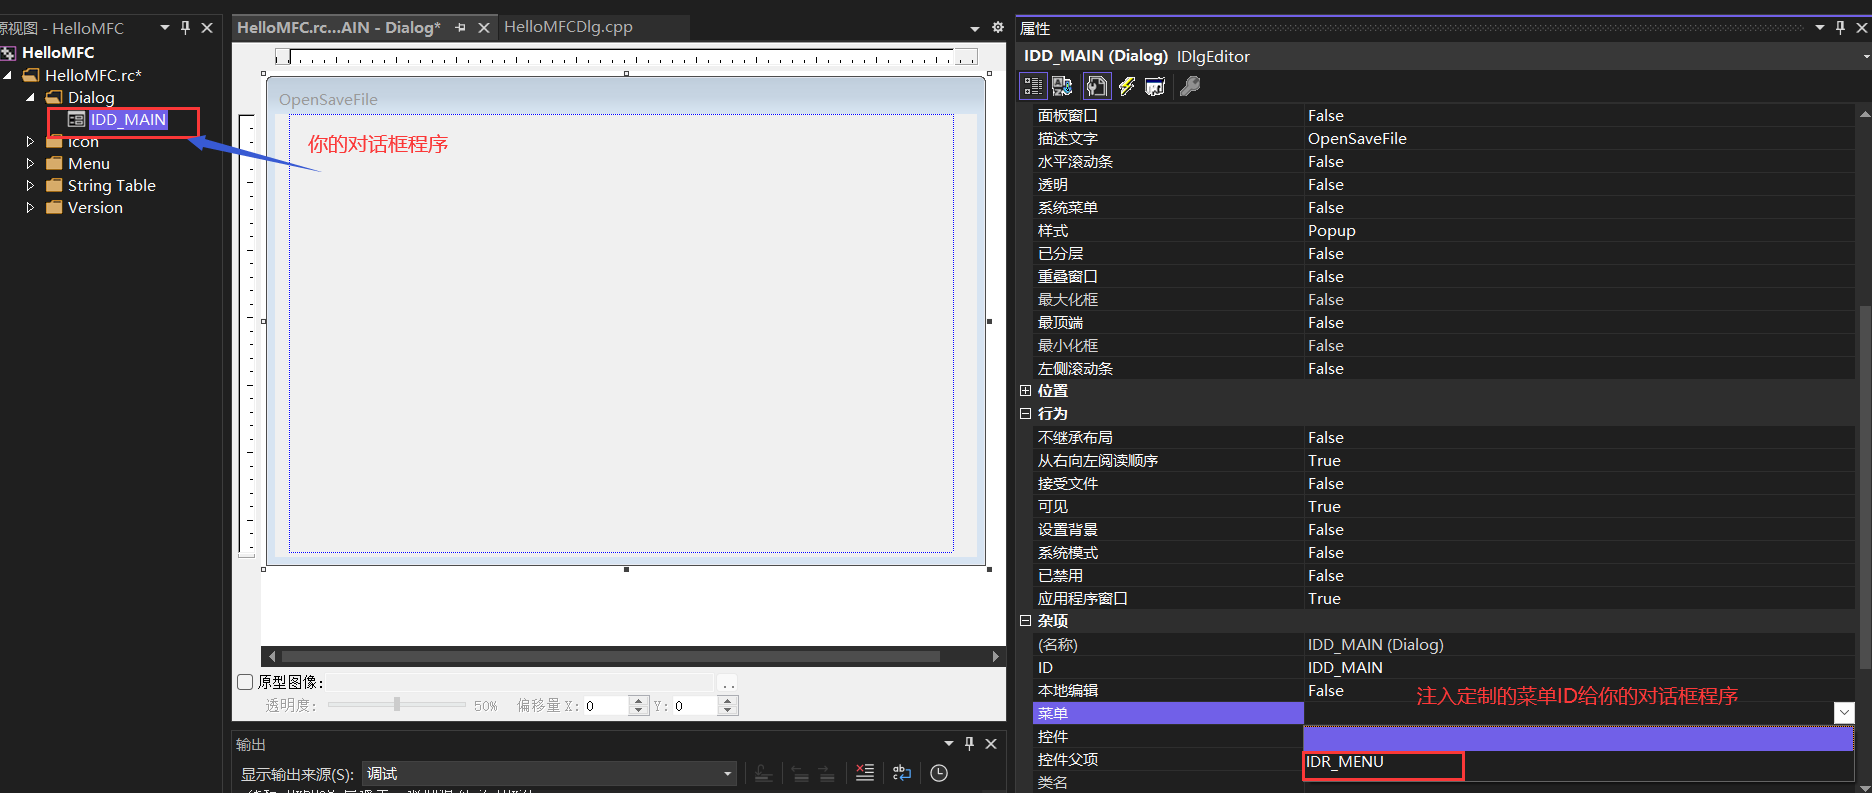This screenshot has height=793, width=1872.
Task: Open the Properties panel window options dropdown
Action: click(x=1820, y=28)
